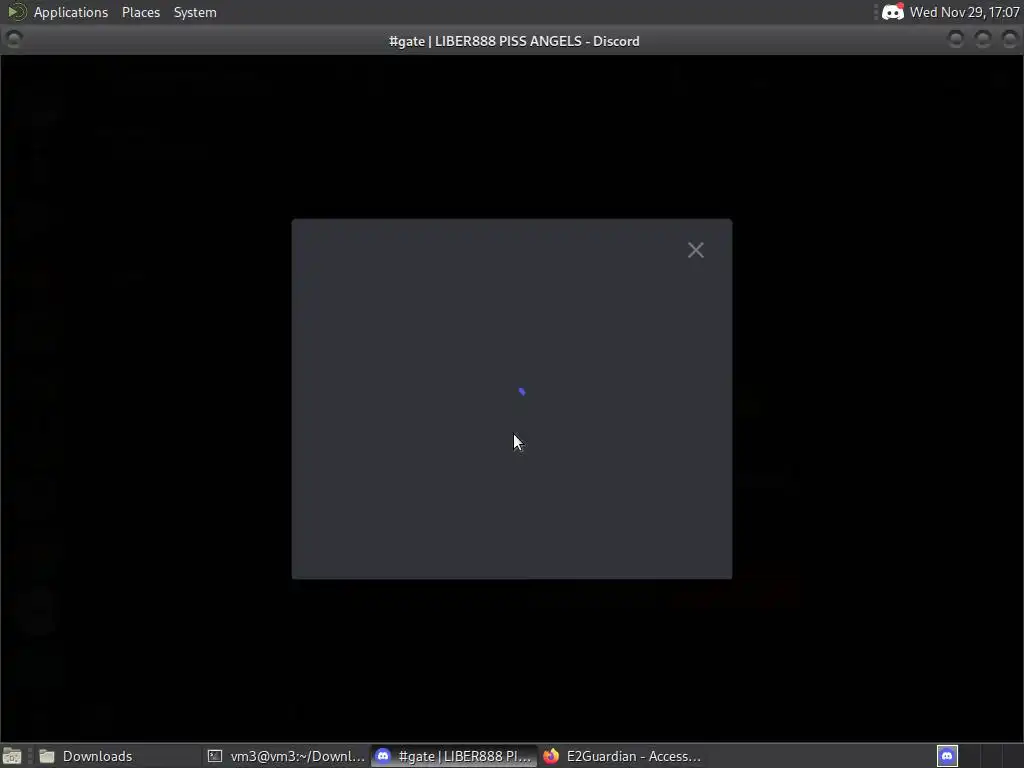The image size is (1024, 768).
Task: Open the System menu
Action: (x=195, y=12)
